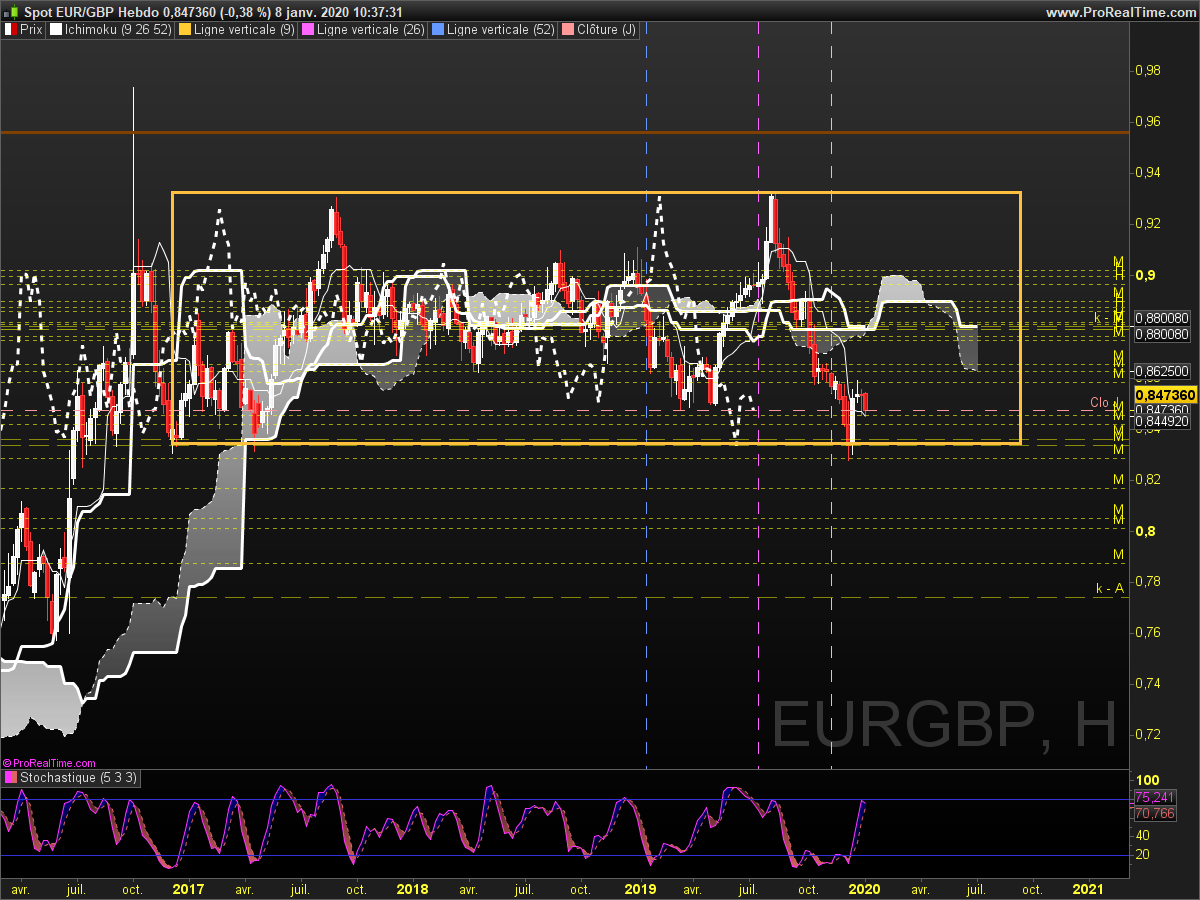Click the green chart icon beside the Spot EUR/GBP title
Image resolution: width=1200 pixels, height=900 pixels.
pyautogui.click(x=11, y=12)
